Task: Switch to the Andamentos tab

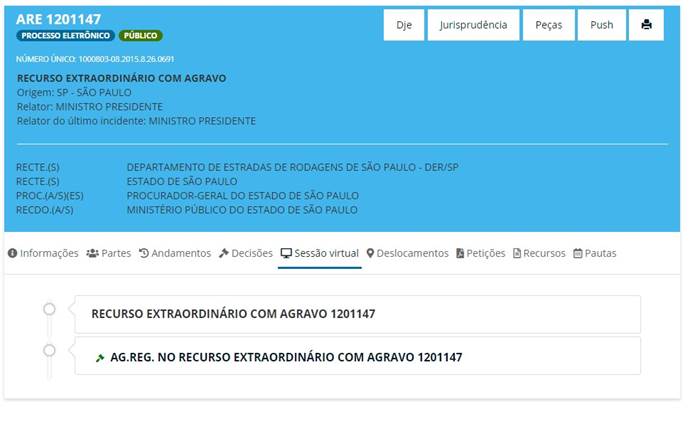Action: 175,254
